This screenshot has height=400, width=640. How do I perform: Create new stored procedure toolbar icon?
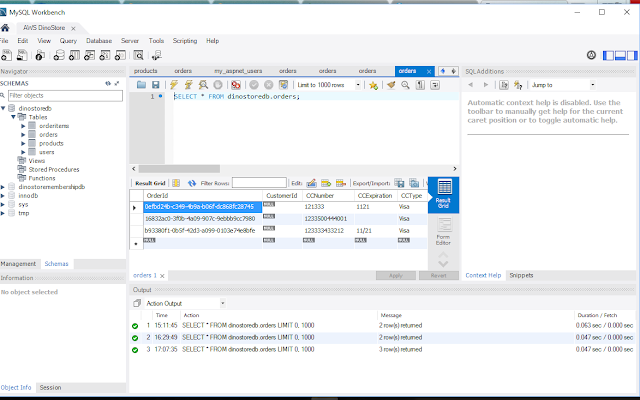(105, 55)
